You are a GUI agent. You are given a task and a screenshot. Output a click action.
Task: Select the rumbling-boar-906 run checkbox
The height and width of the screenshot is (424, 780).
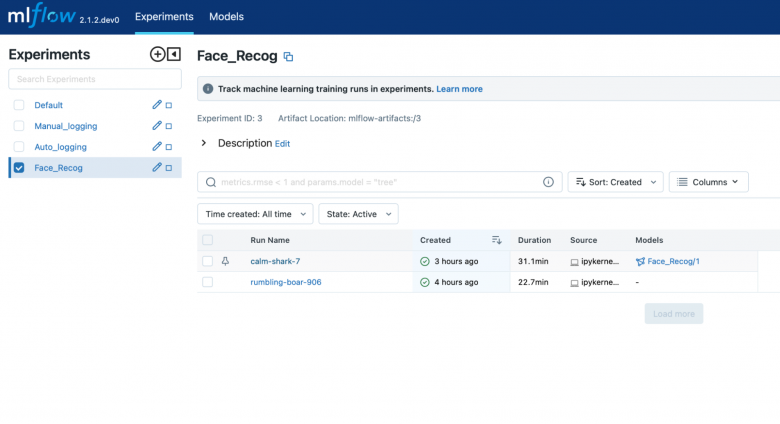pyautogui.click(x=207, y=282)
